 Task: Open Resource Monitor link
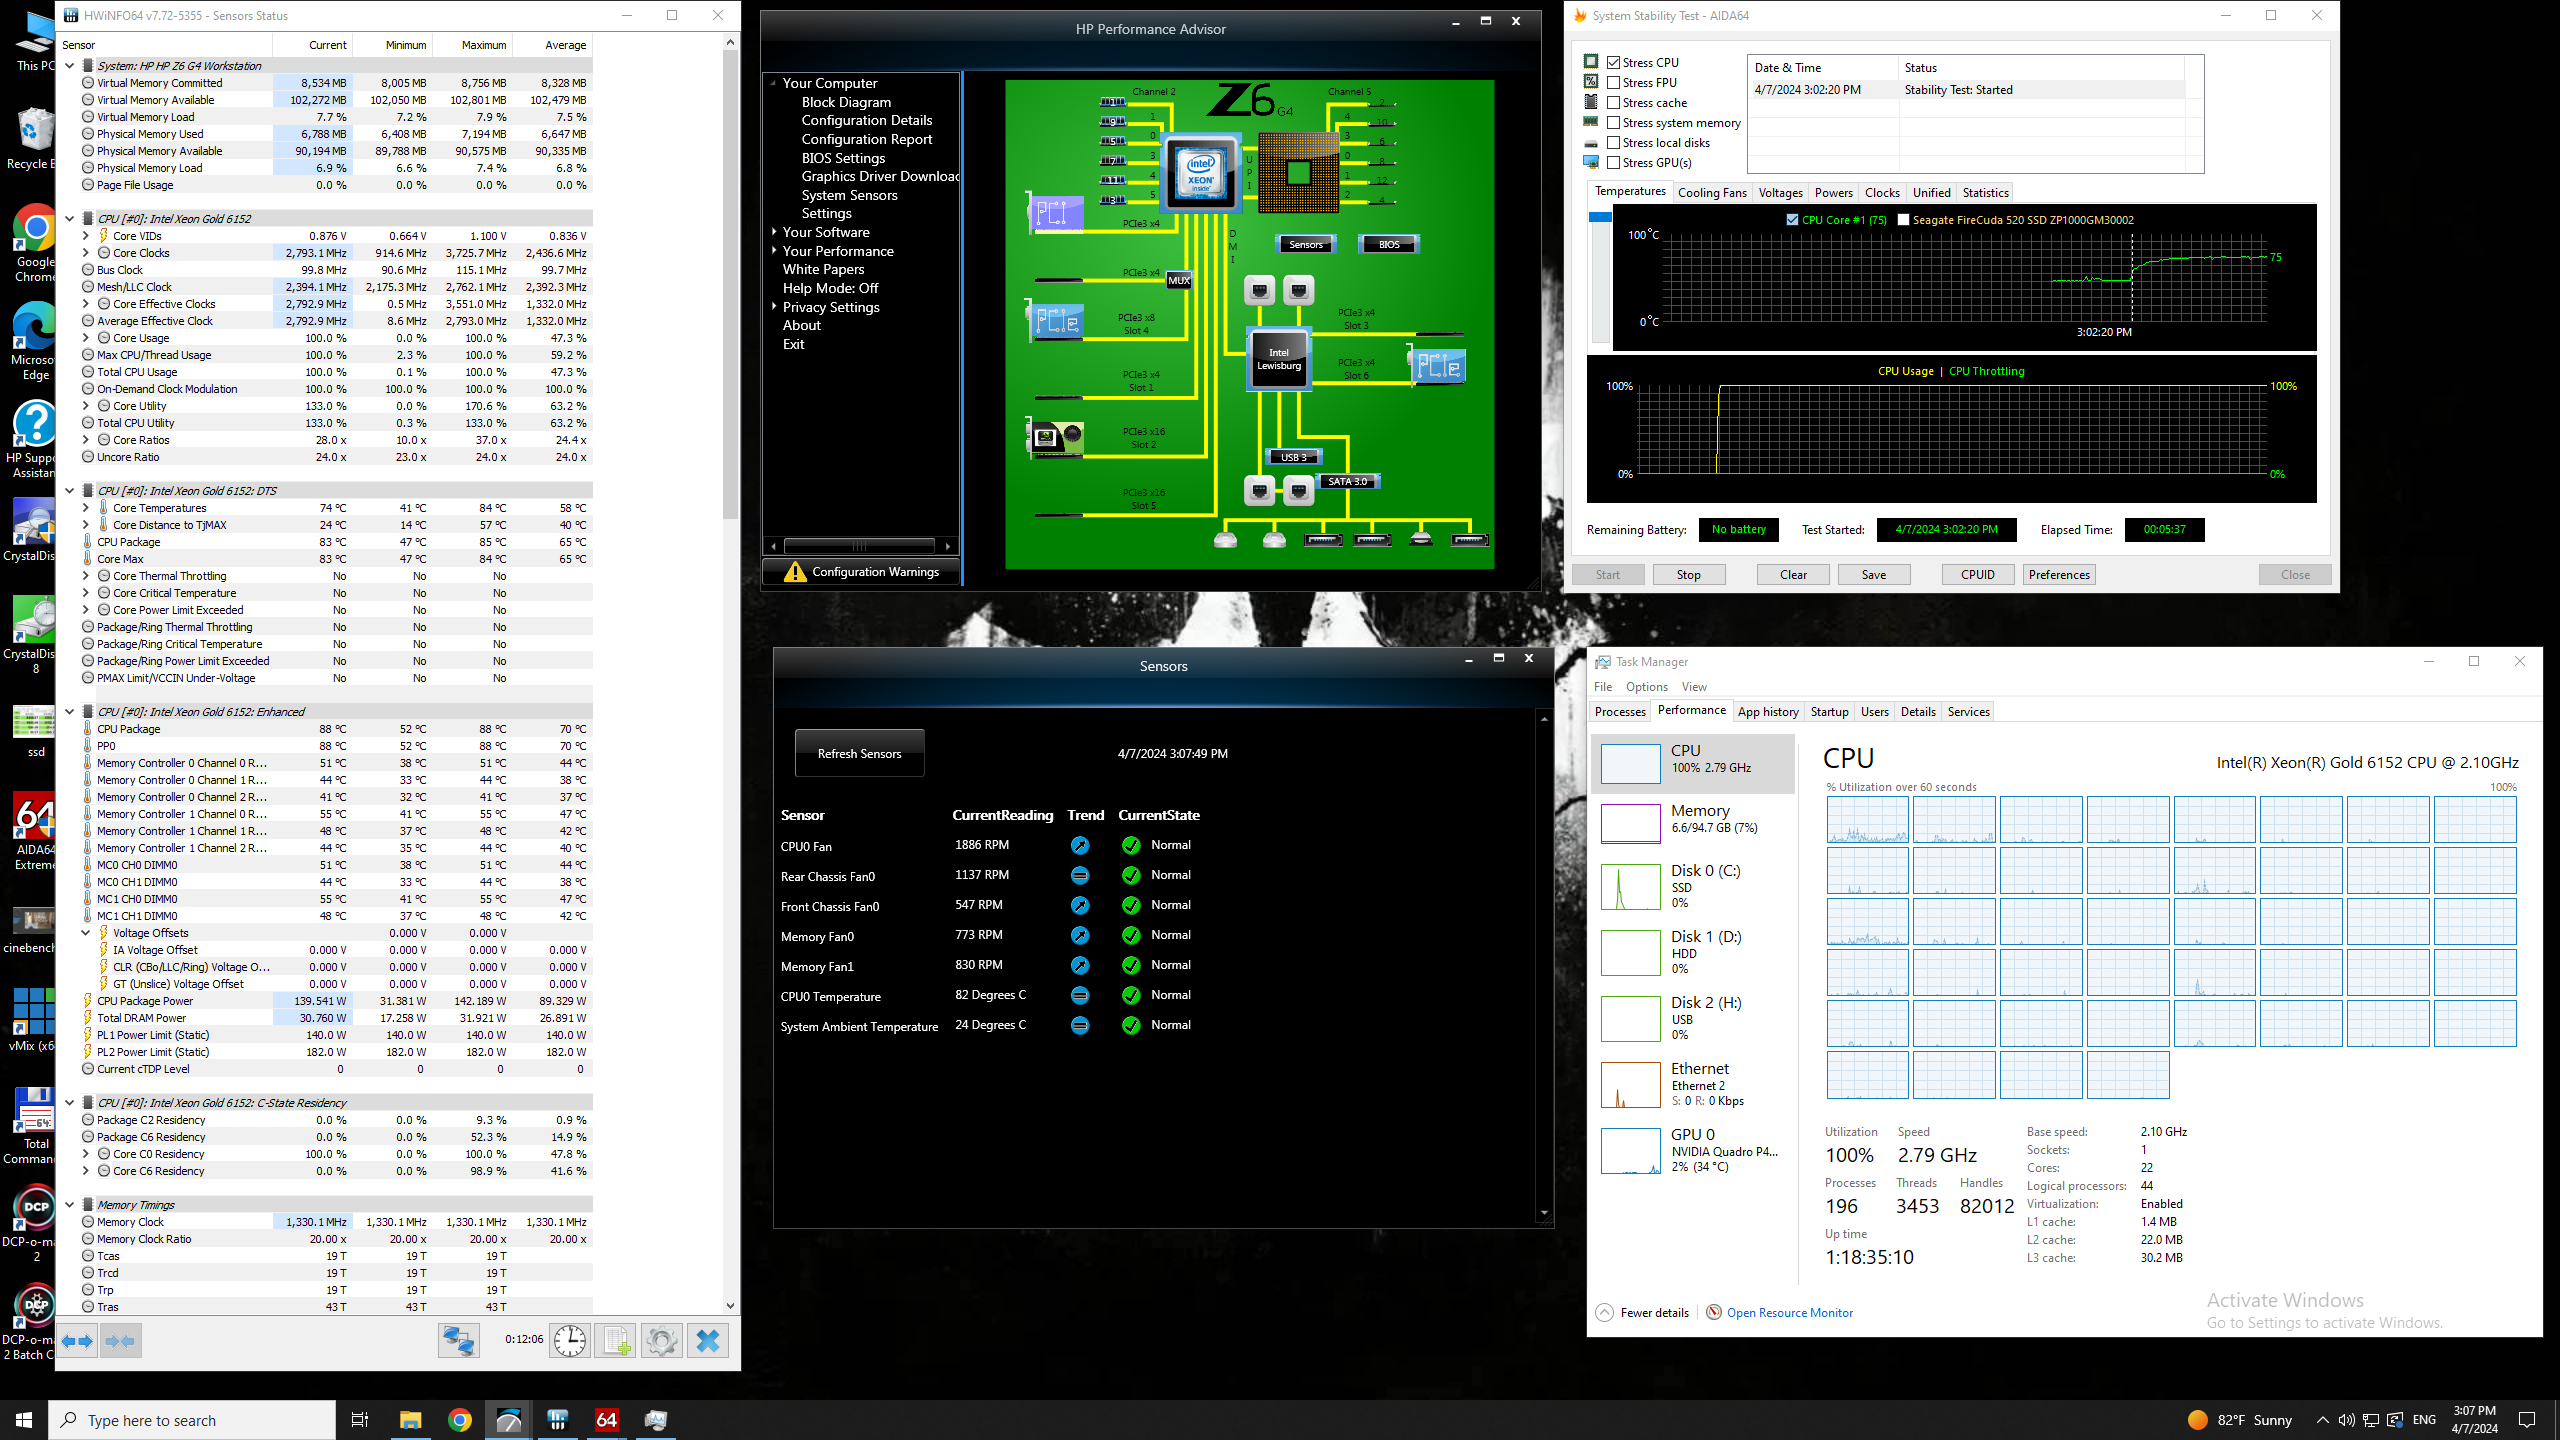(x=1789, y=1312)
